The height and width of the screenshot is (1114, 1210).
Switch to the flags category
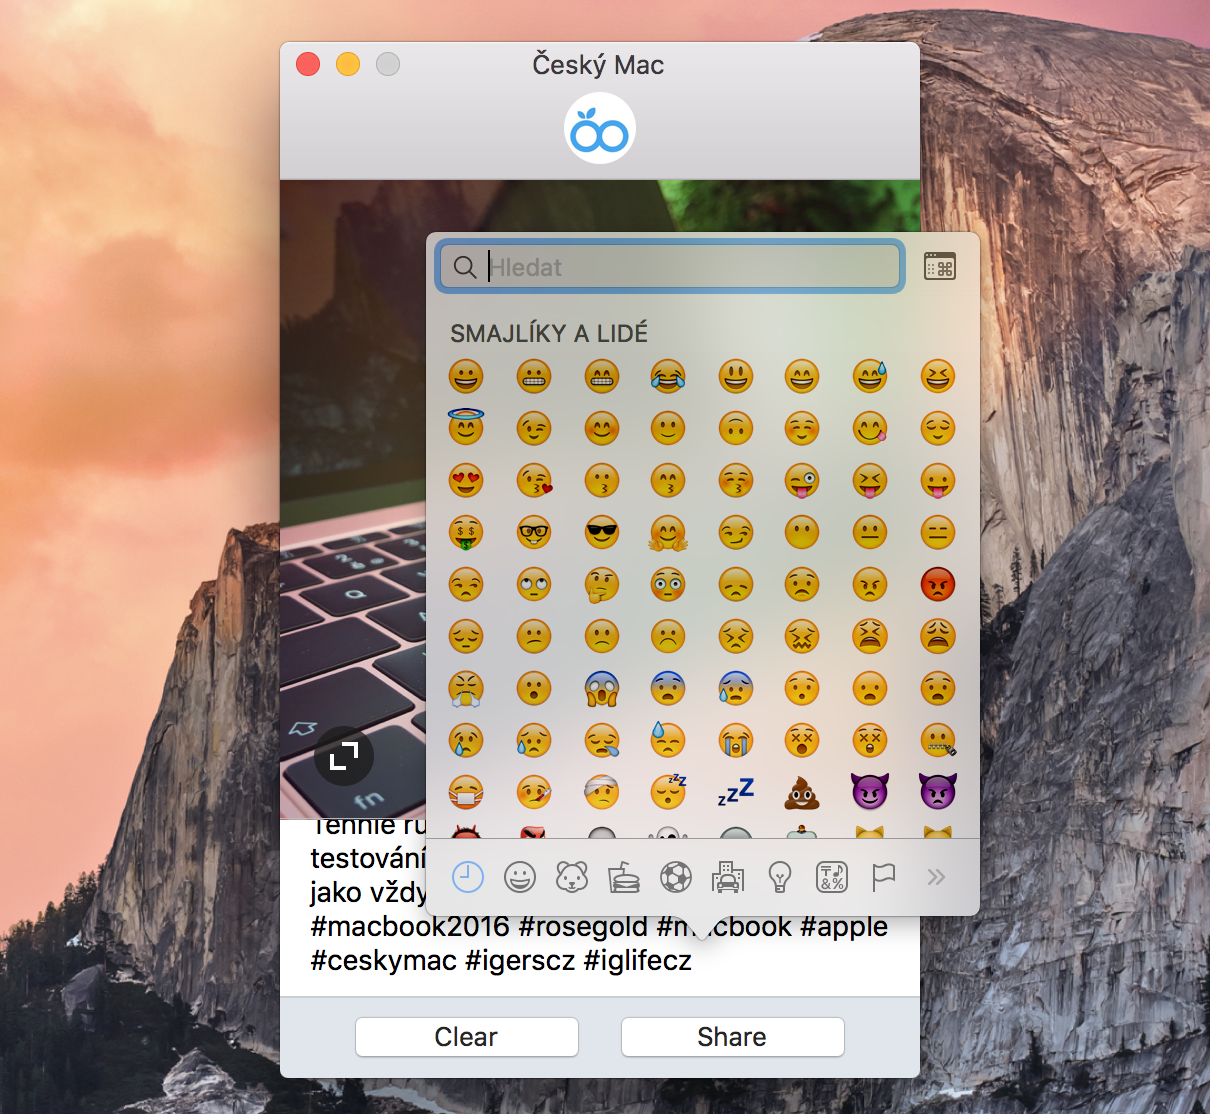pos(884,877)
